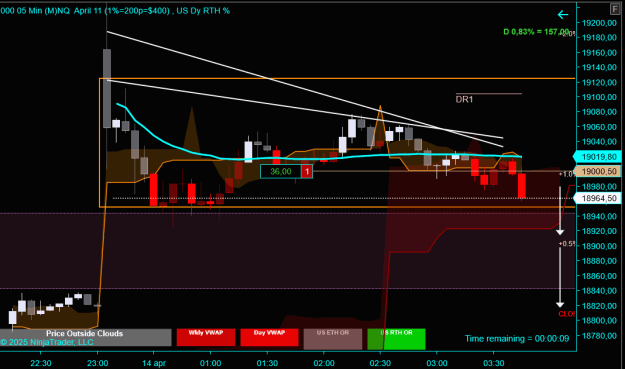Click the 18964,50 white price marker

click(597, 198)
